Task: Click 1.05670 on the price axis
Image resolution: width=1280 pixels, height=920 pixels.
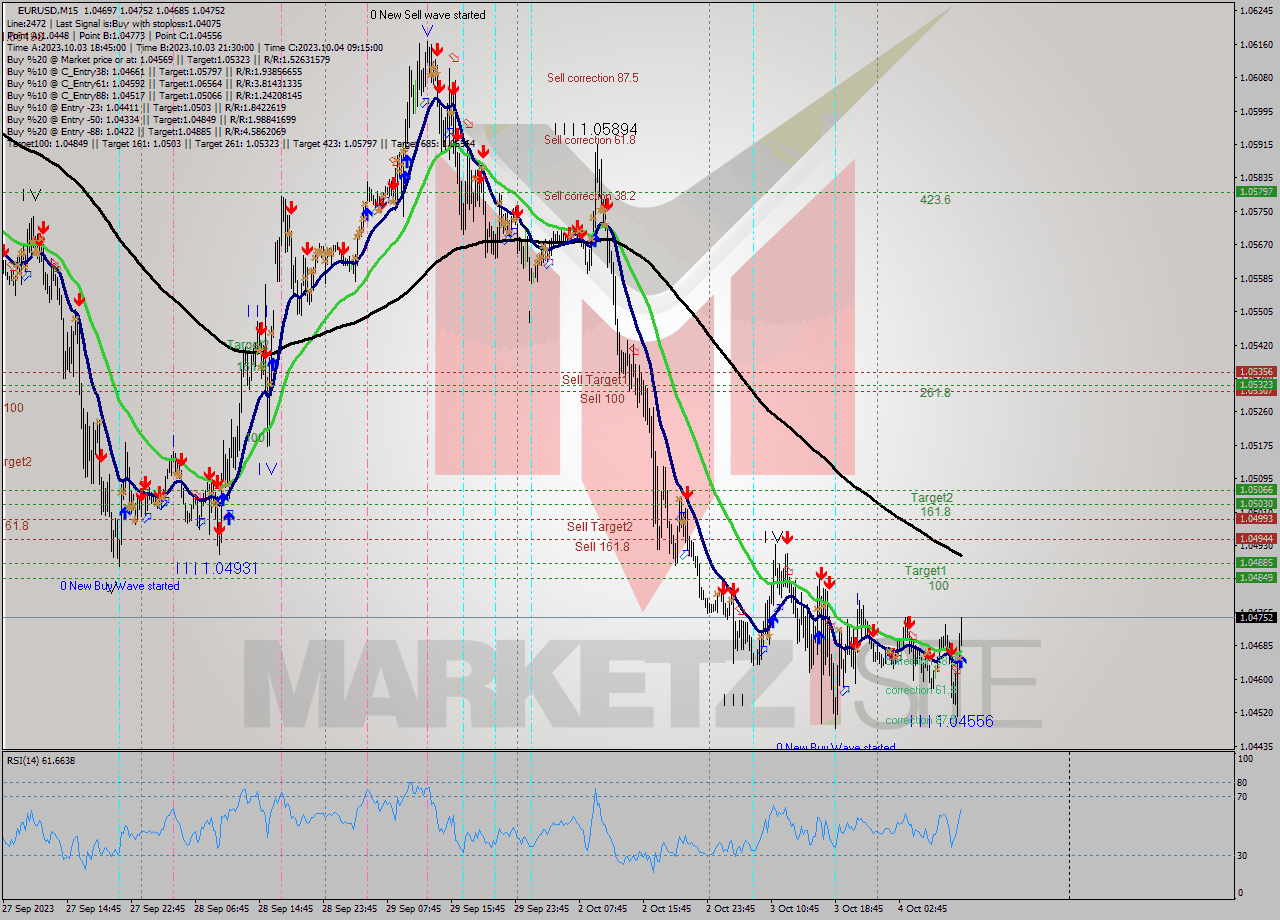Action: (x=1256, y=244)
